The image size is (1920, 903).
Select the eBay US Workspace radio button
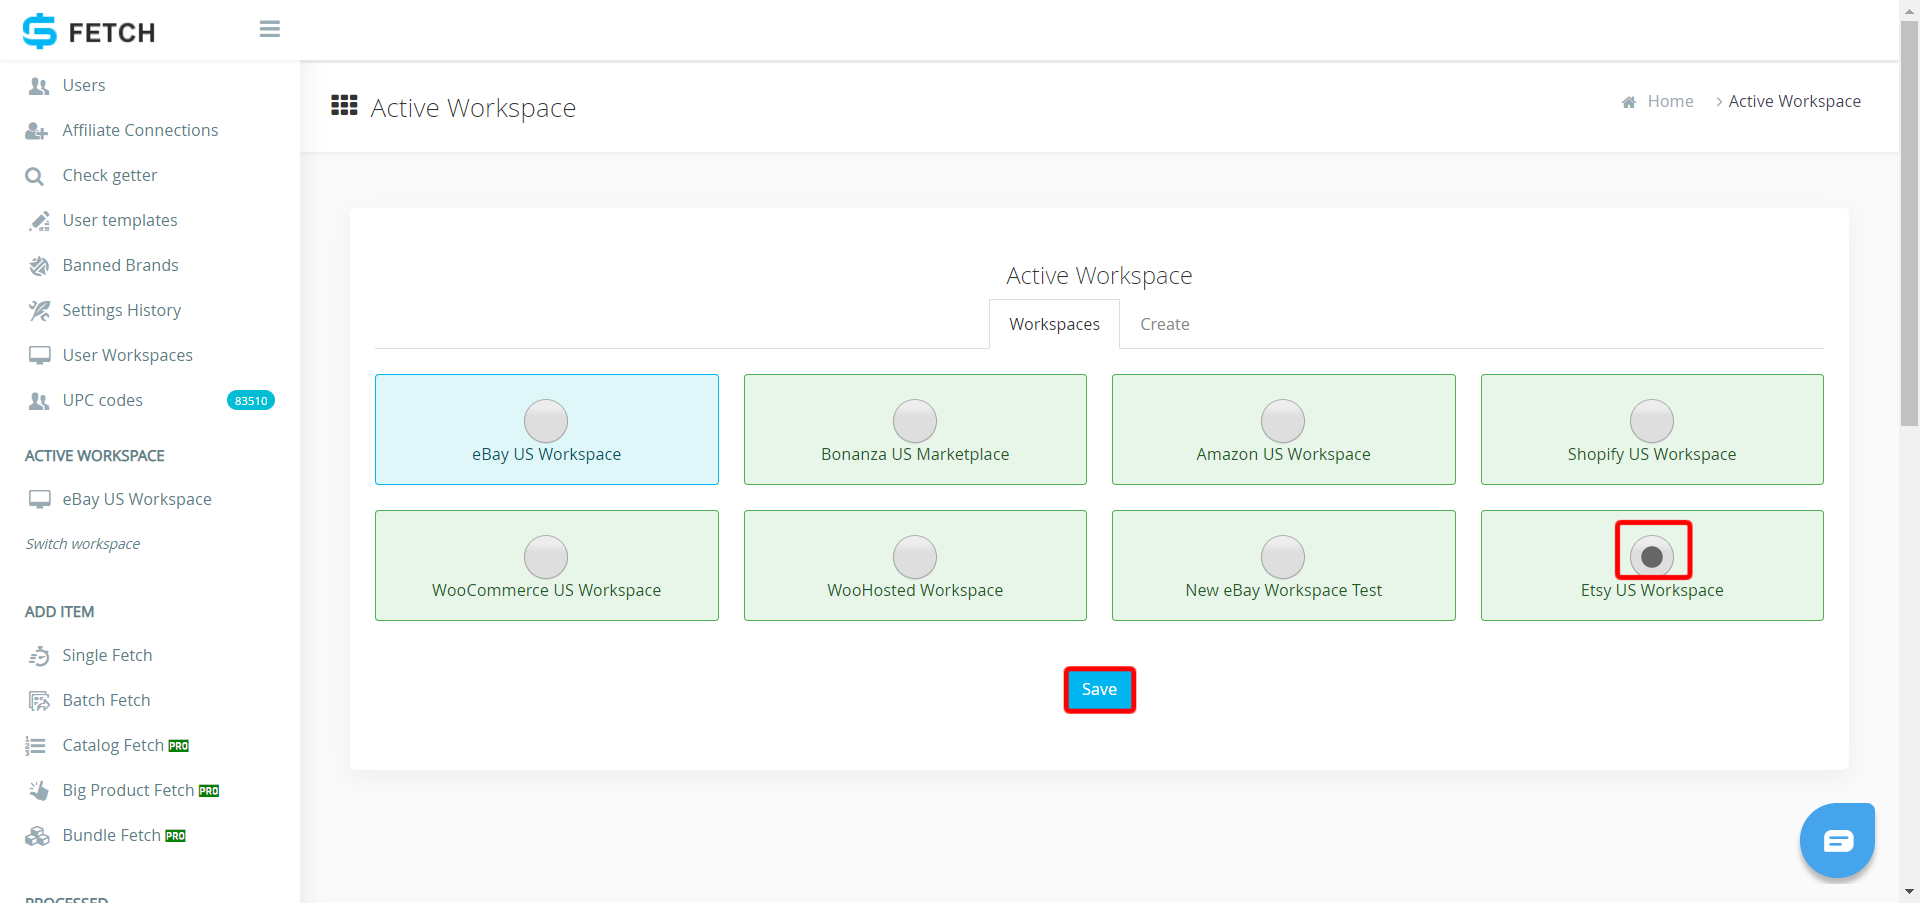click(x=546, y=421)
